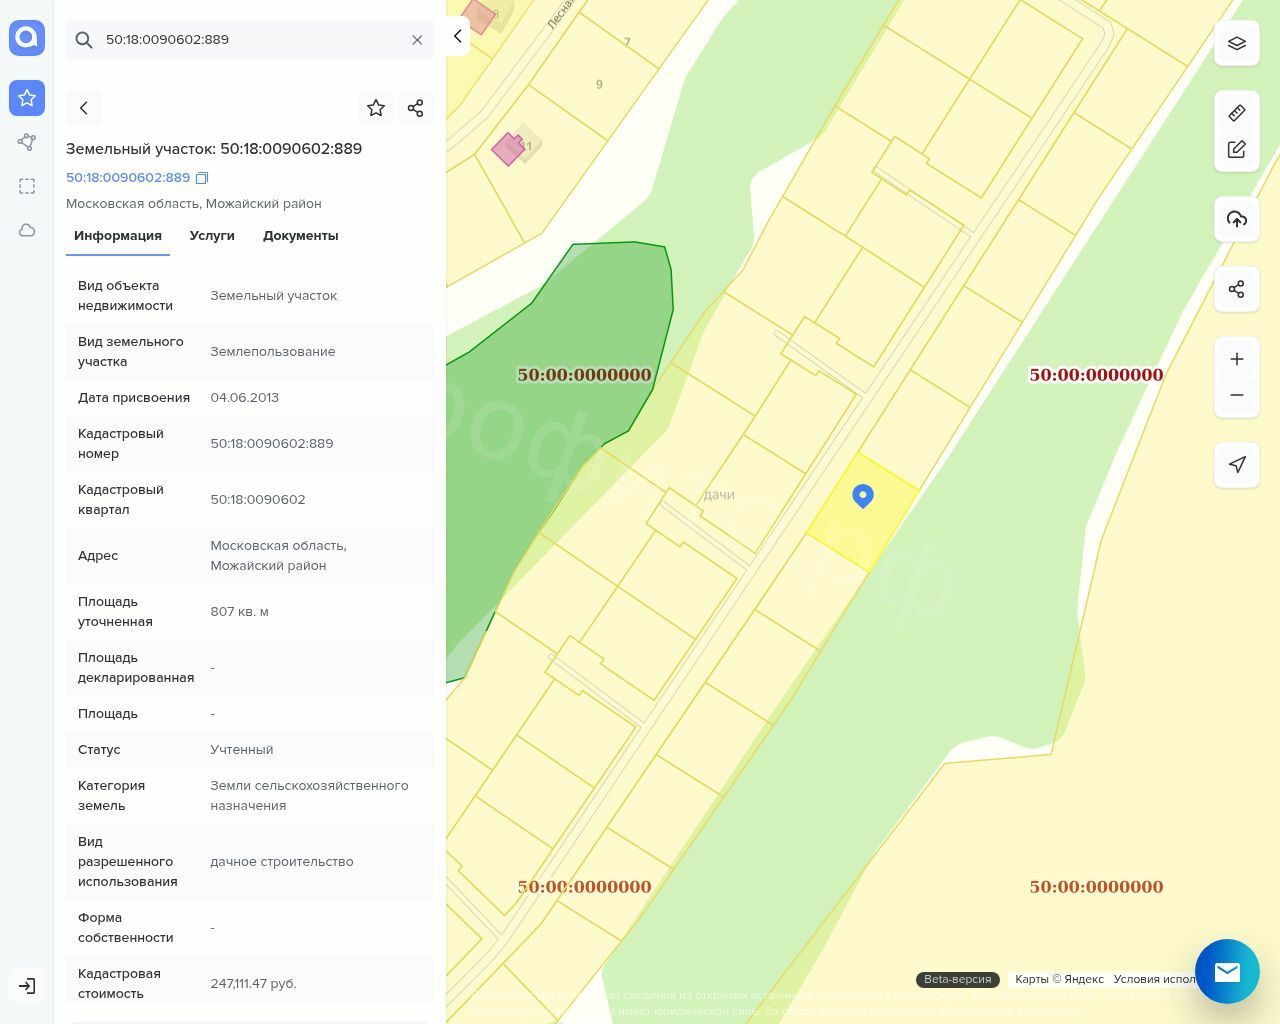Share the map via right toolbar icon
The image size is (1280, 1024).
click(x=1236, y=289)
